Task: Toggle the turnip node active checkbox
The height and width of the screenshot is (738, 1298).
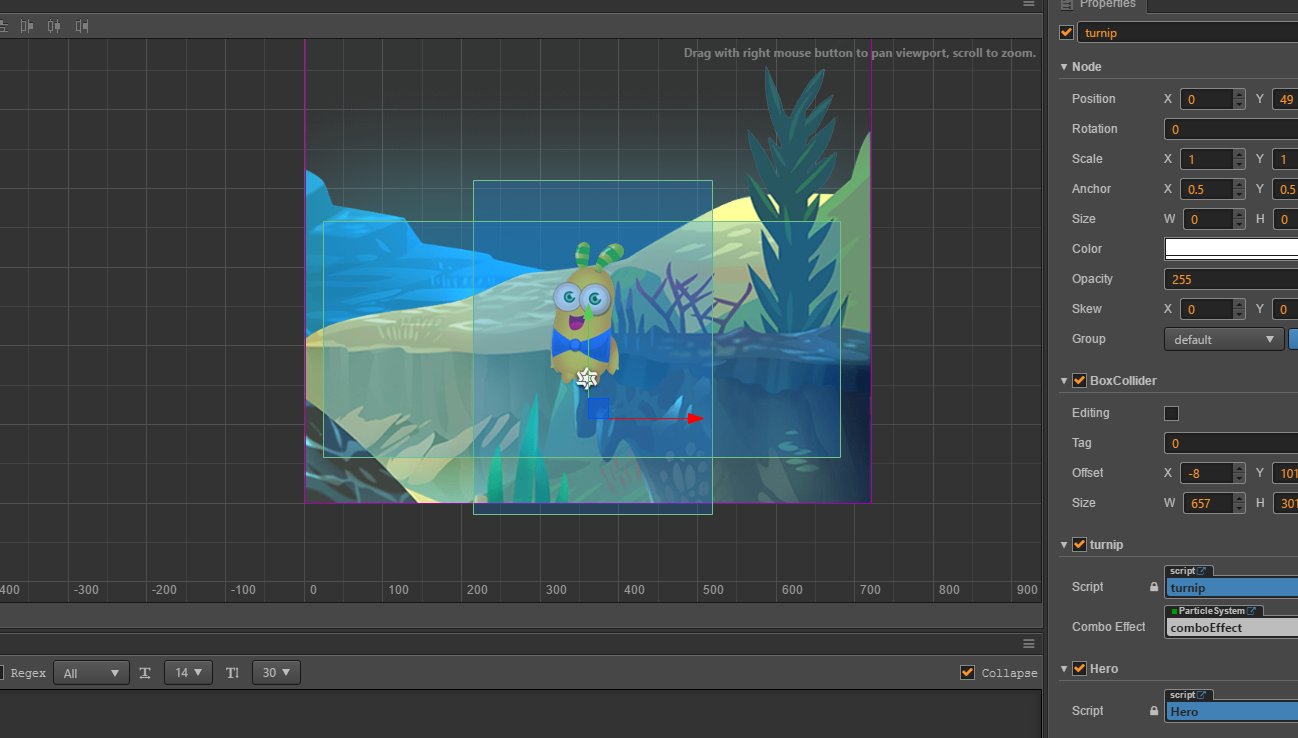Action: click(1066, 33)
